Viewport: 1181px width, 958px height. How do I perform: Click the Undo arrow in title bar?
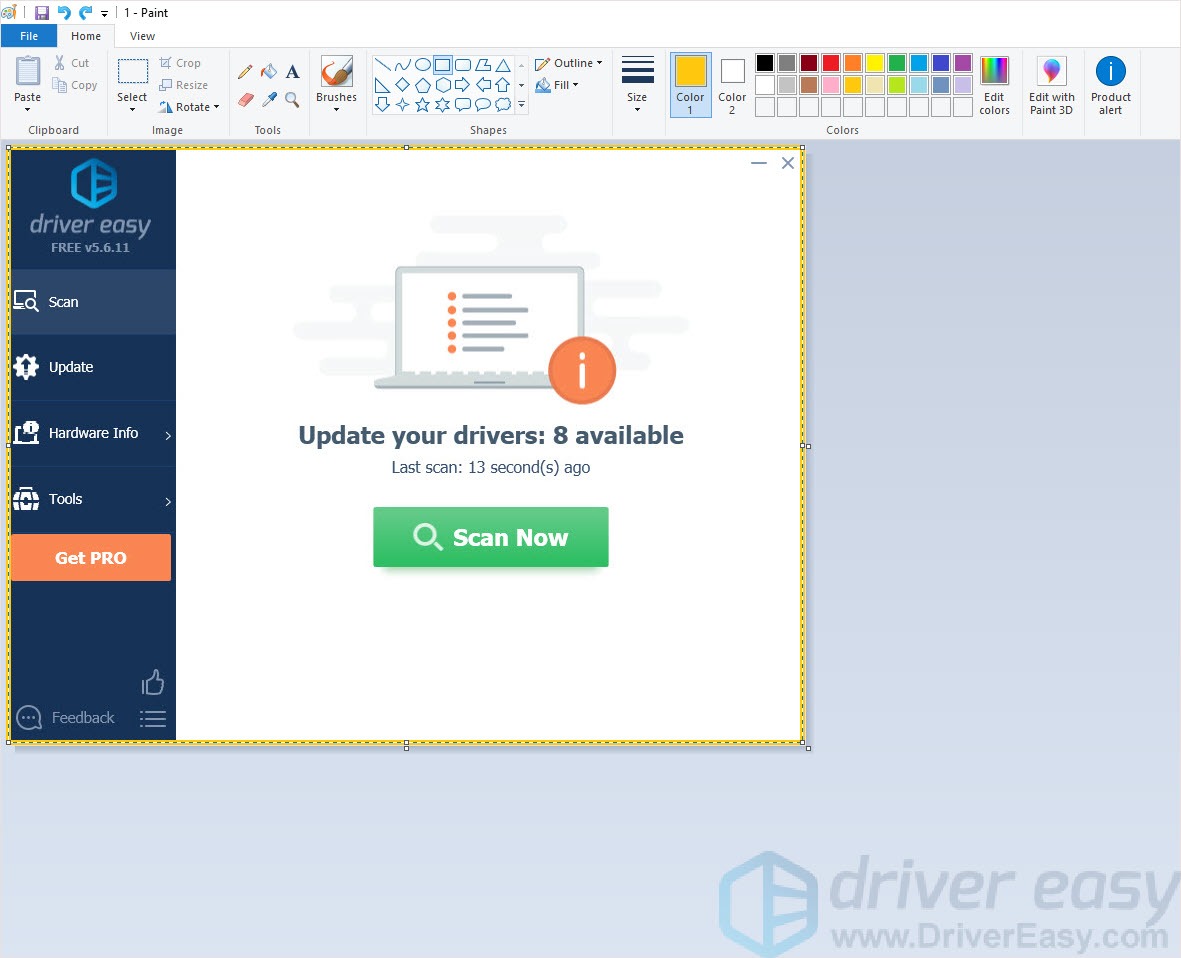tap(64, 13)
